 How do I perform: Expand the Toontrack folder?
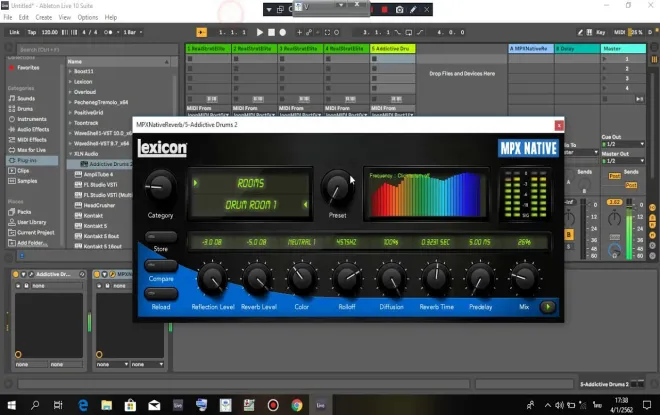click(70, 123)
